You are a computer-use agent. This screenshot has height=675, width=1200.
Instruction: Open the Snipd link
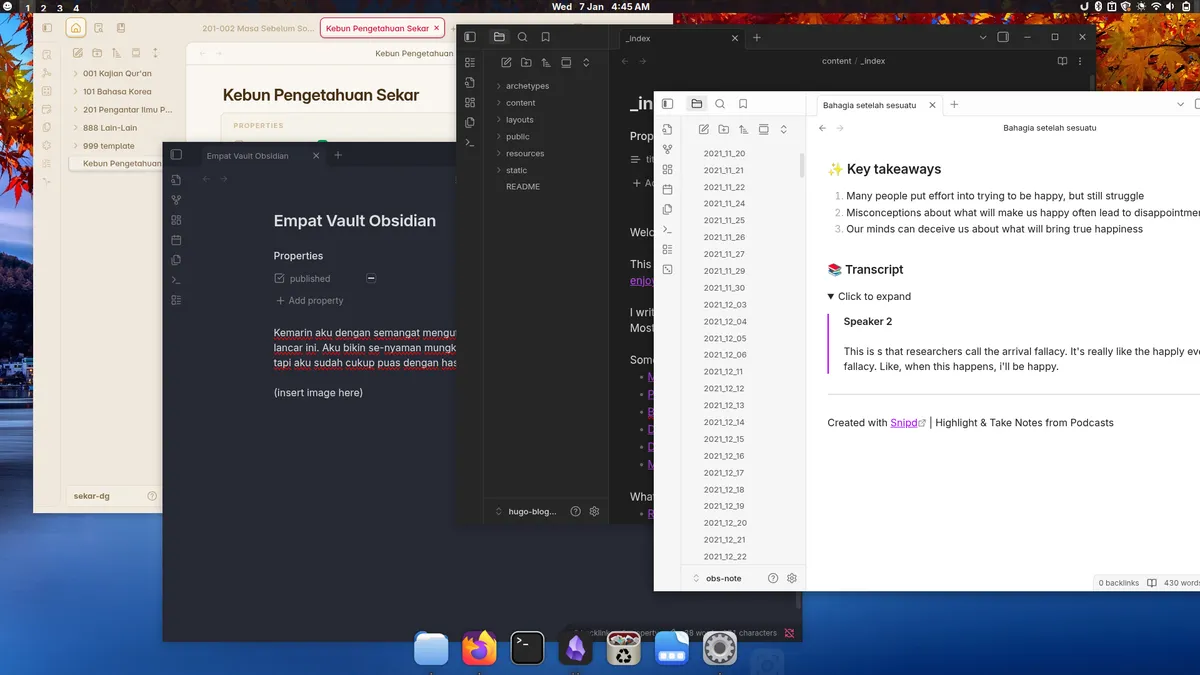[903, 423]
